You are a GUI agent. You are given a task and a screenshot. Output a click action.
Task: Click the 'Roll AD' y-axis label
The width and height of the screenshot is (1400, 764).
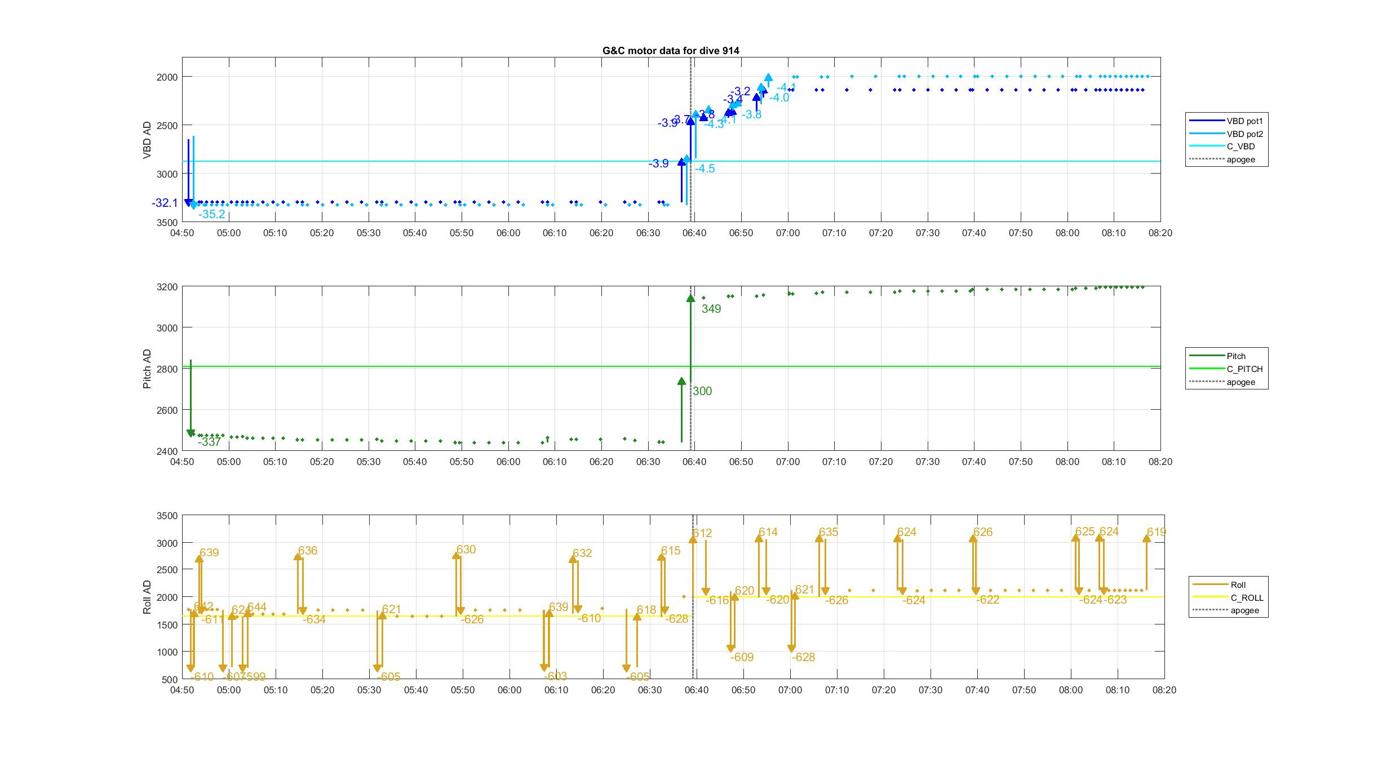[148, 597]
